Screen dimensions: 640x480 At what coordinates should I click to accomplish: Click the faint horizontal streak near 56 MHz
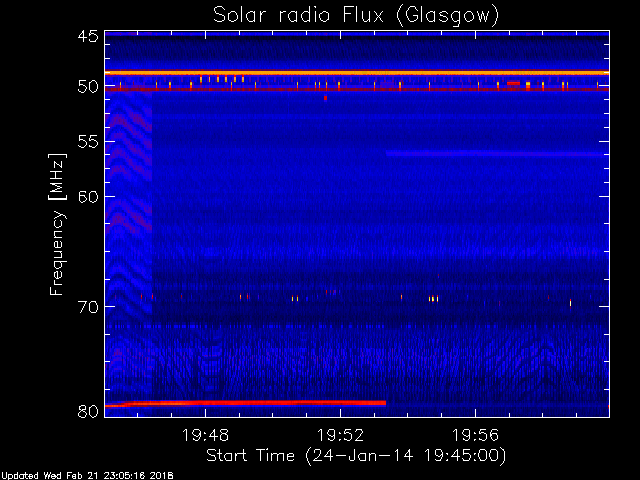(x=497, y=153)
